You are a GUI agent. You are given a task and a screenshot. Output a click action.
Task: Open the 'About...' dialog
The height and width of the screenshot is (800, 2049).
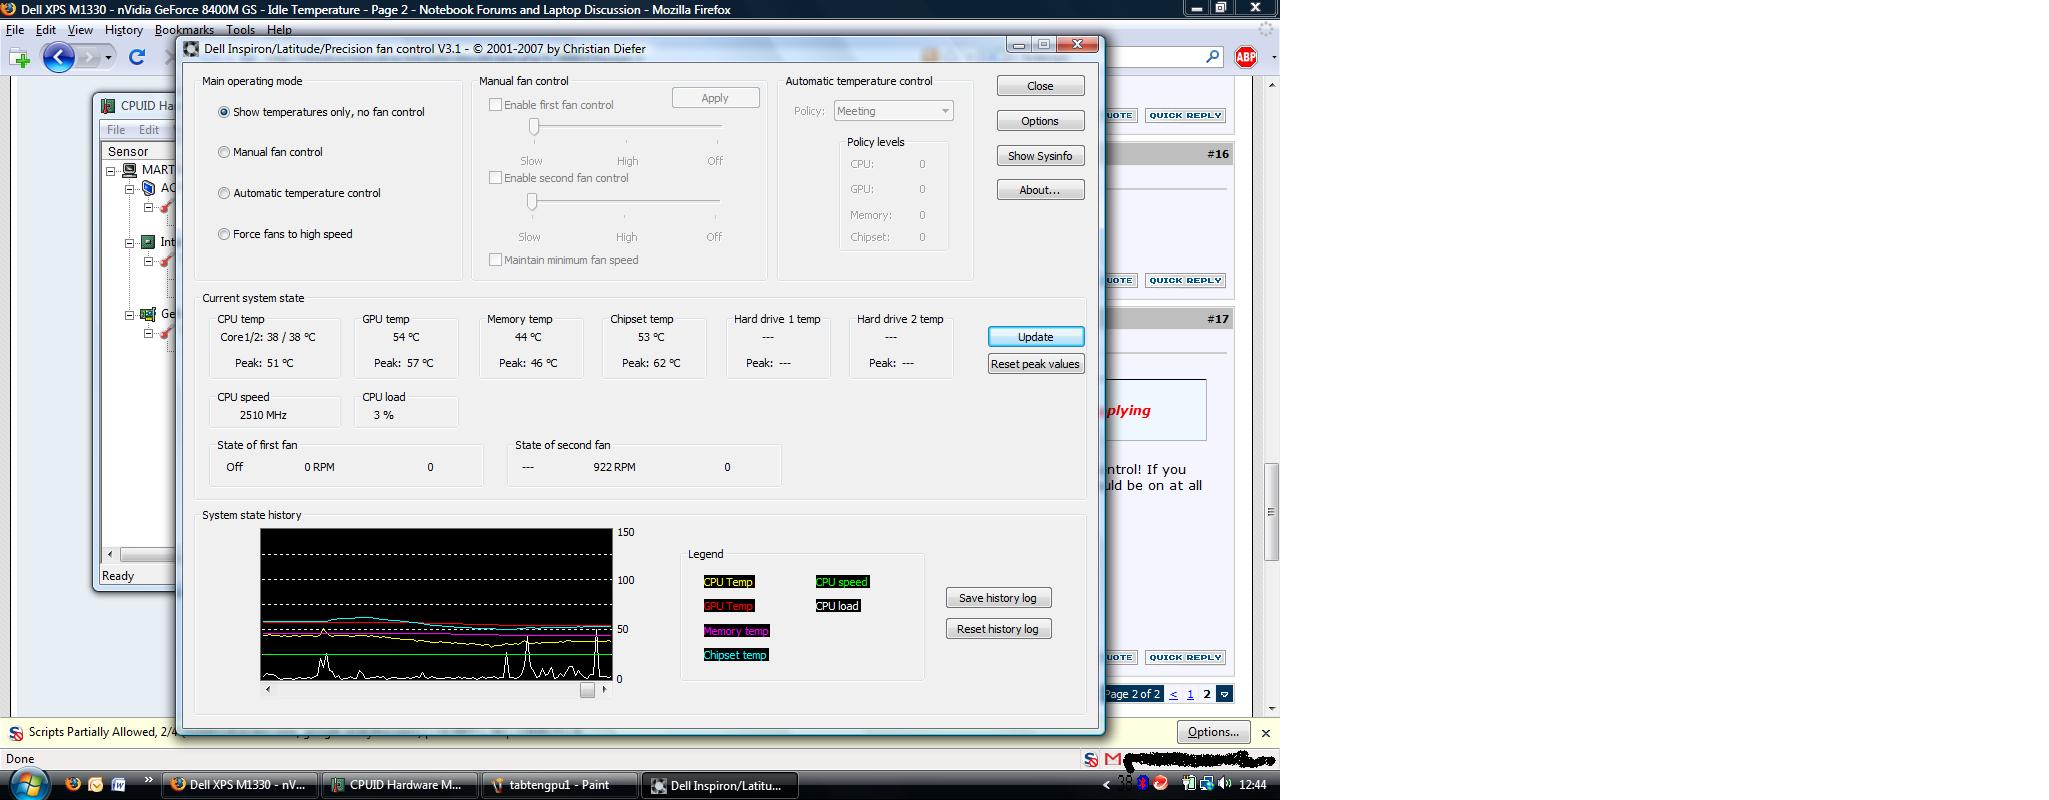(1040, 190)
